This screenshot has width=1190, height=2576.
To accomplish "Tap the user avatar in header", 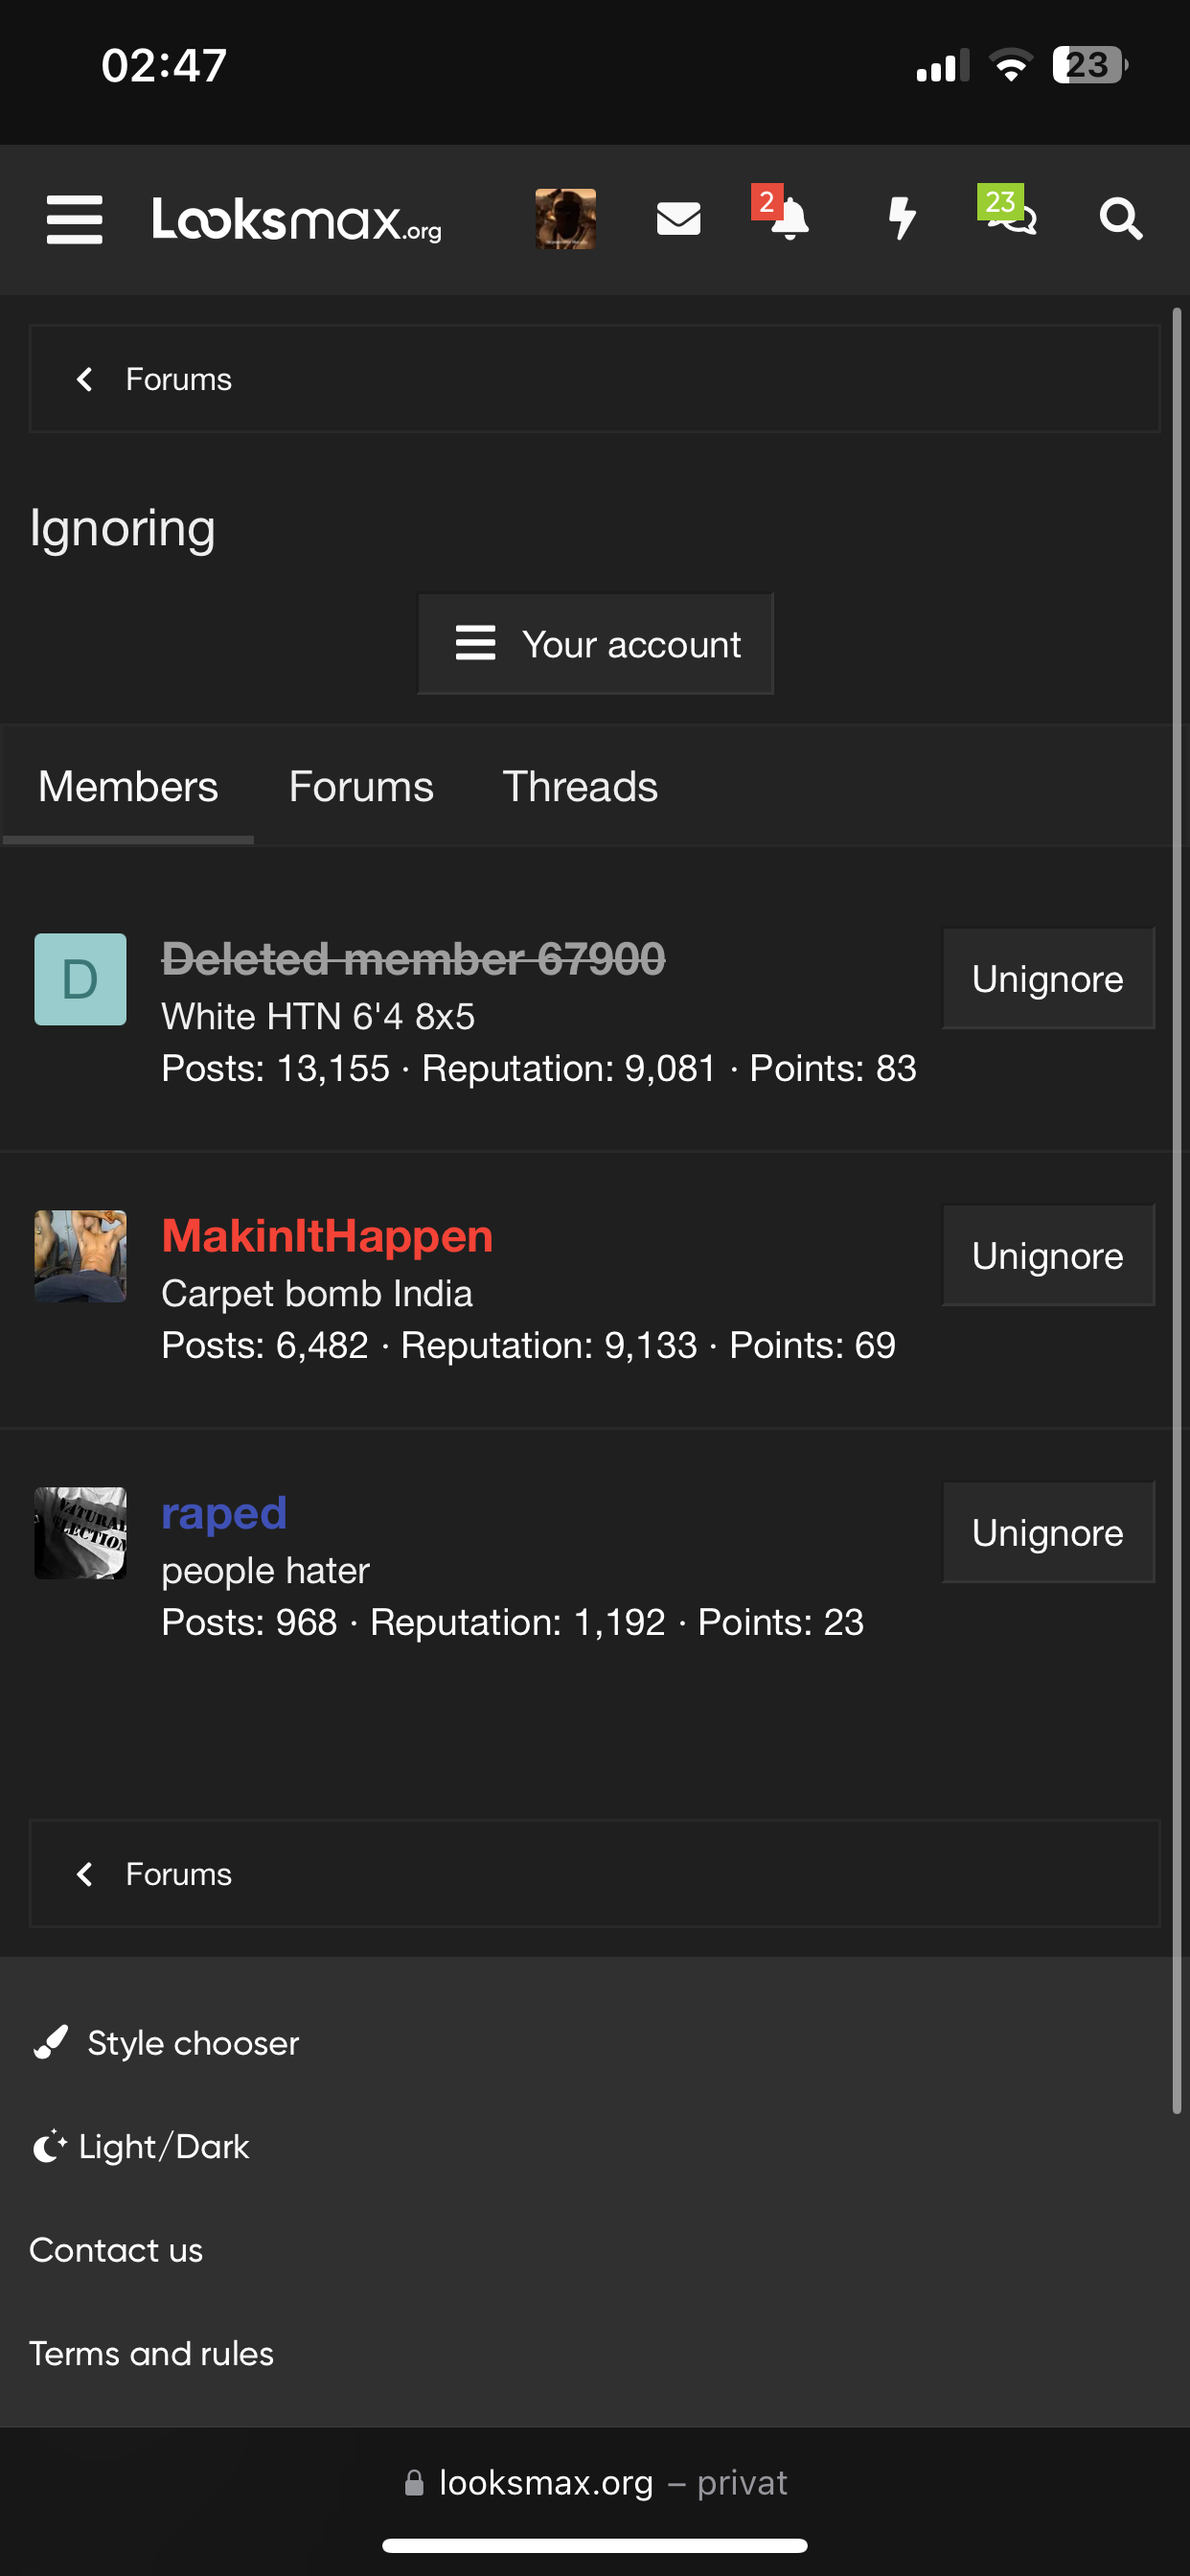I will (x=565, y=219).
